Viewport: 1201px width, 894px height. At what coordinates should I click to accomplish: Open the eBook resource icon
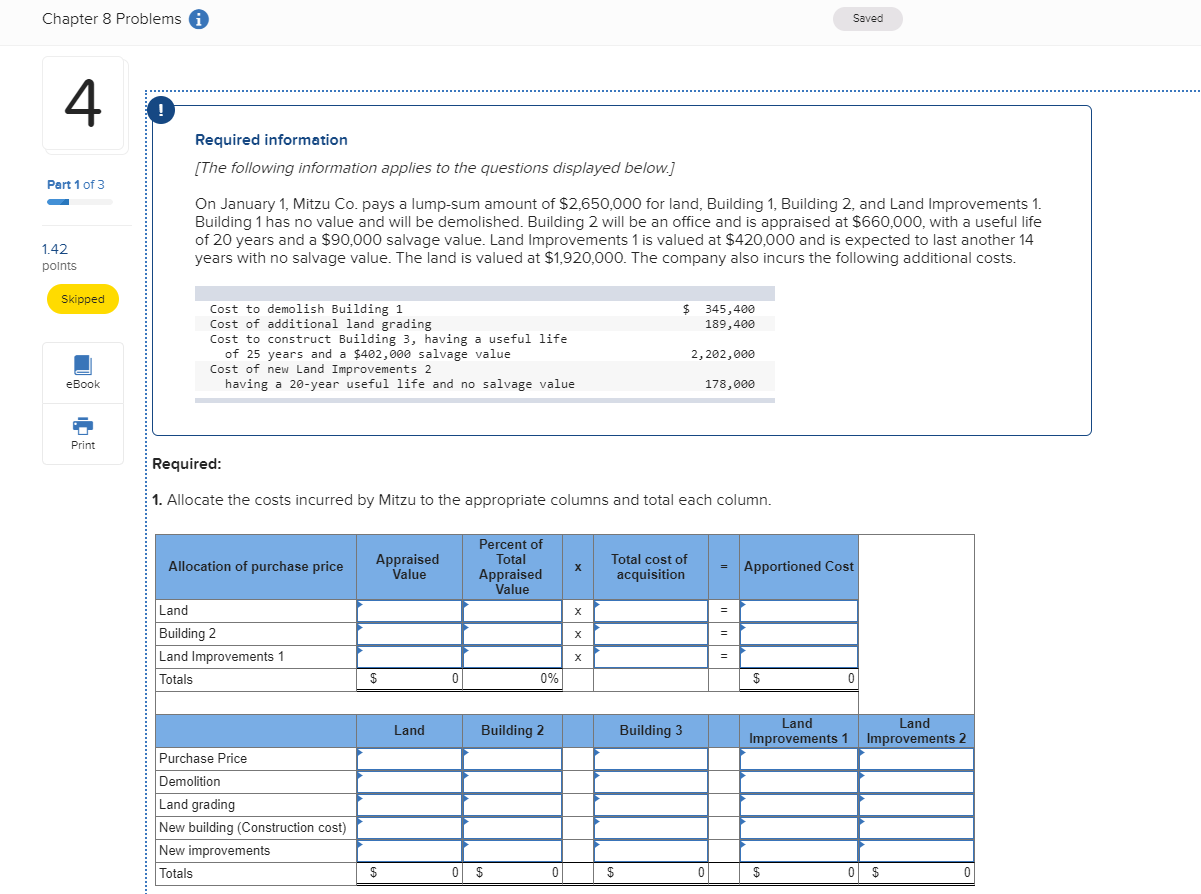(83, 371)
